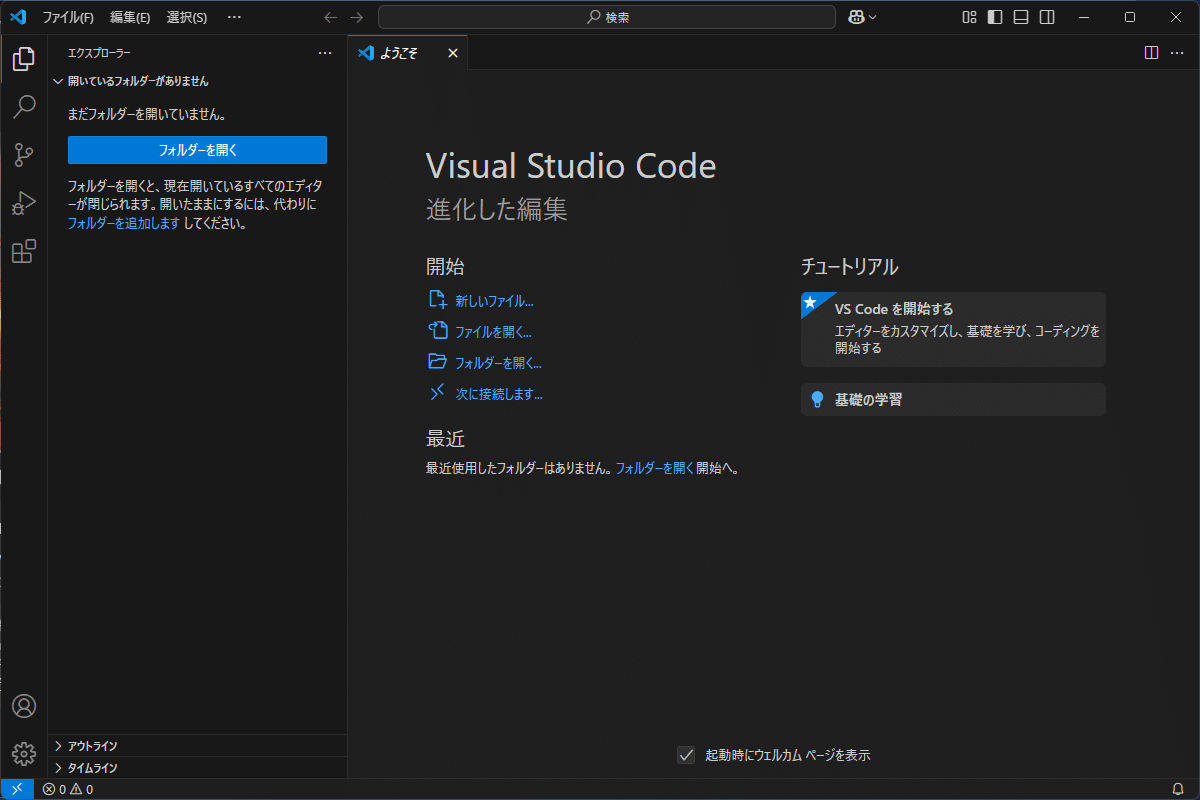Click the remote window status bar icon
The image size is (1200, 800).
click(17, 789)
